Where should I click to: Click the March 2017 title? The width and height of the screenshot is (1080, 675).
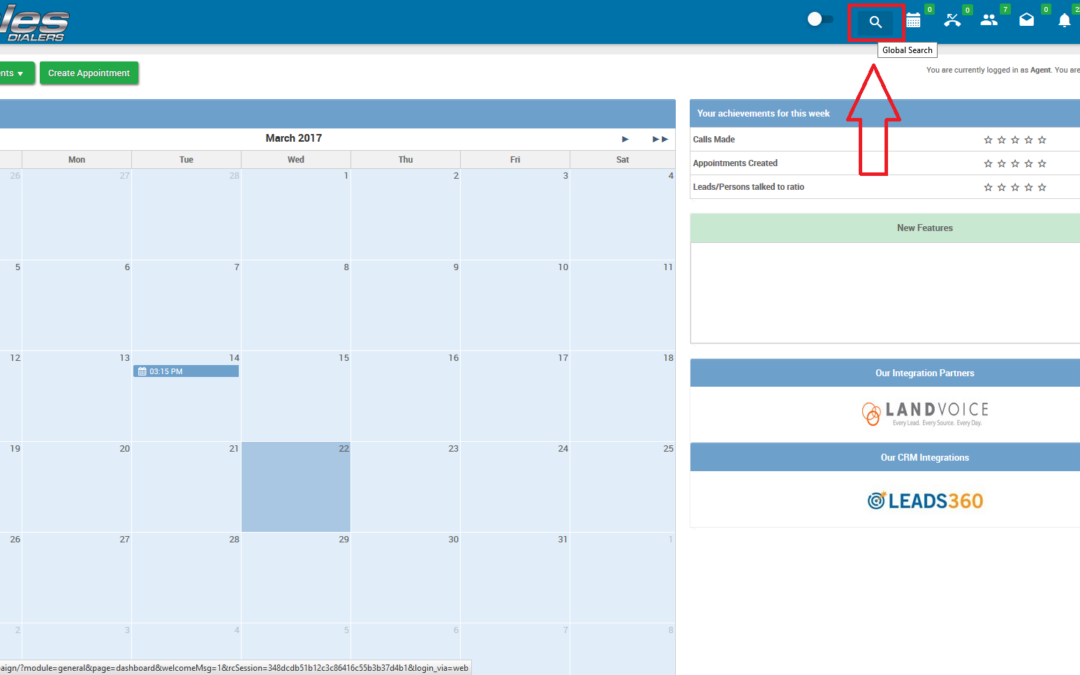(293, 138)
